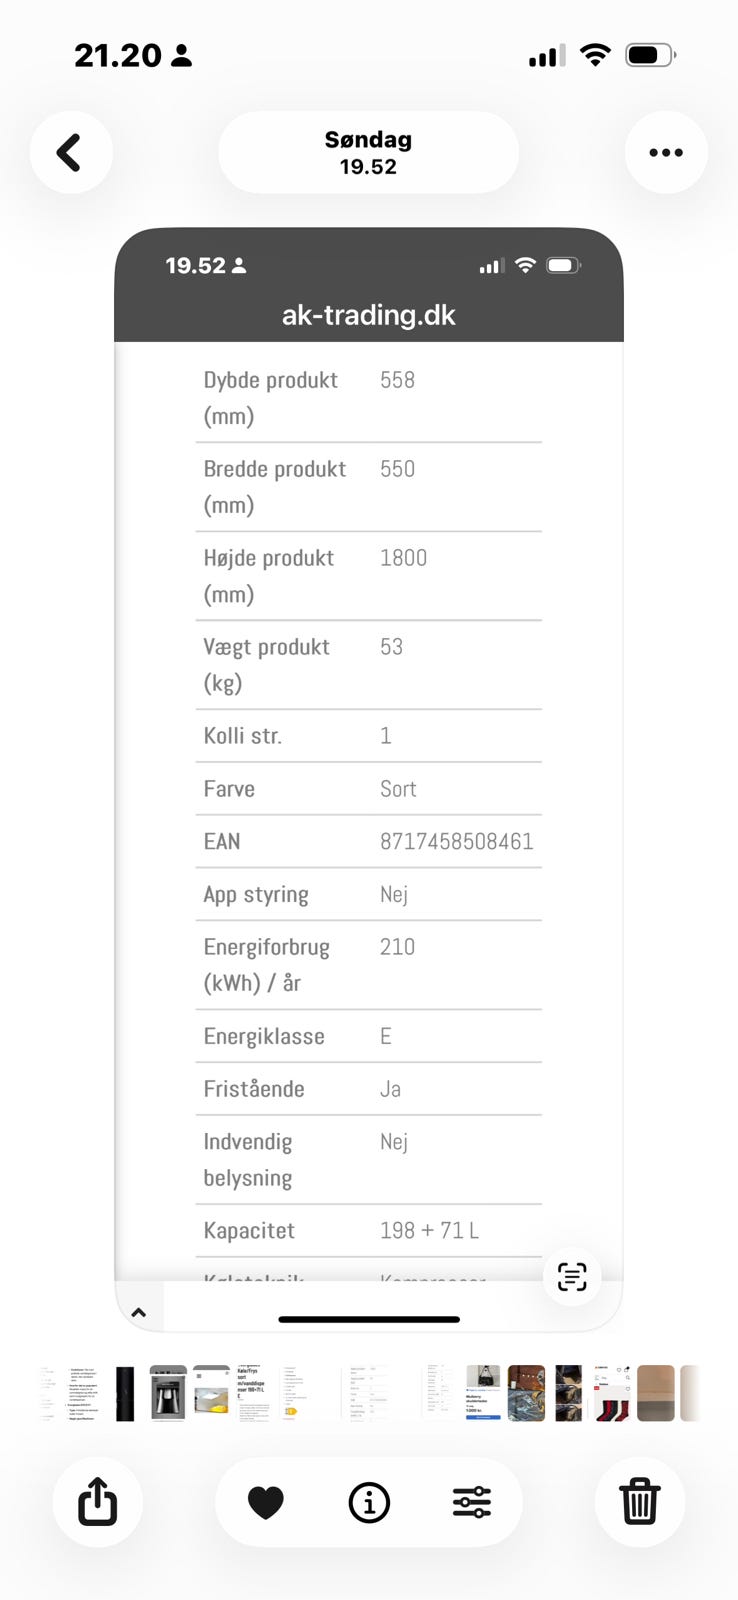Favorite the photo with the heart icon
The height and width of the screenshot is (1600, 738).
click(x=266, y=1502)
